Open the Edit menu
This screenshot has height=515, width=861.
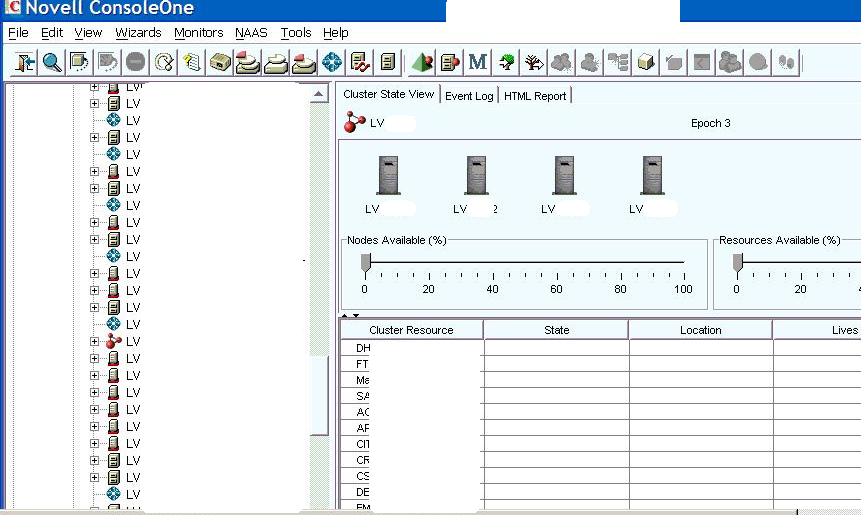pos(52,33)
